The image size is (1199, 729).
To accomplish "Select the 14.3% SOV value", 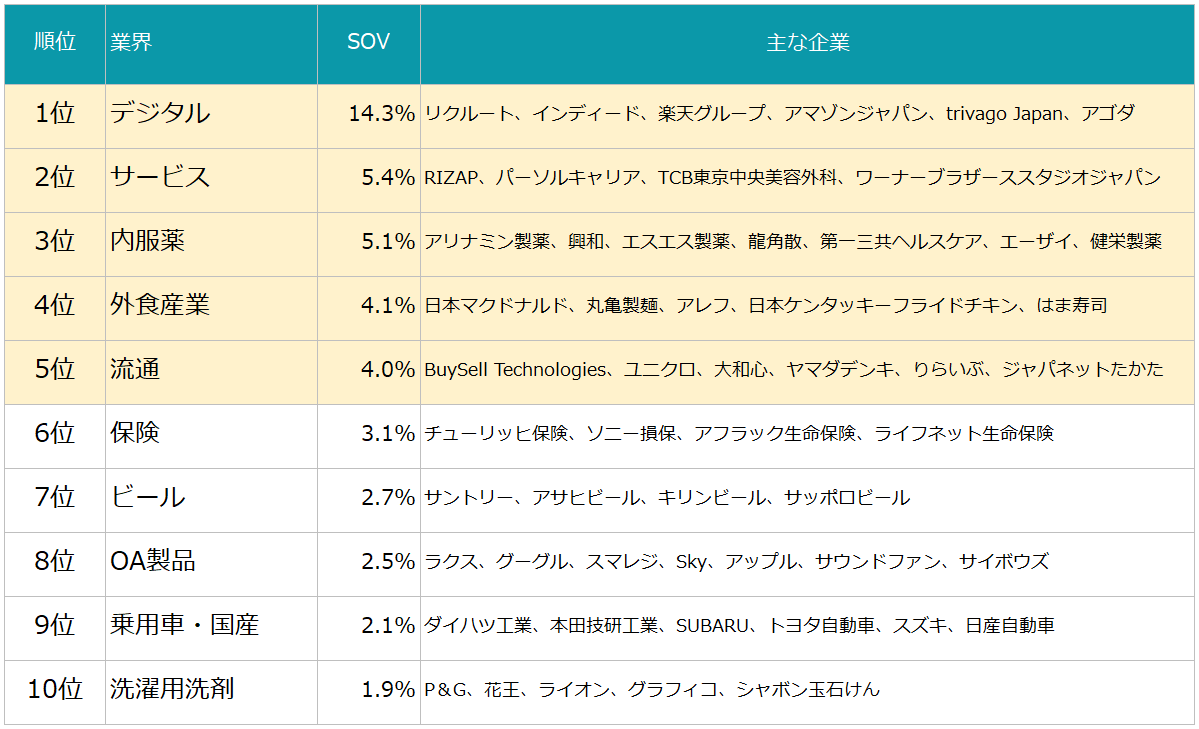I will 369,116.
